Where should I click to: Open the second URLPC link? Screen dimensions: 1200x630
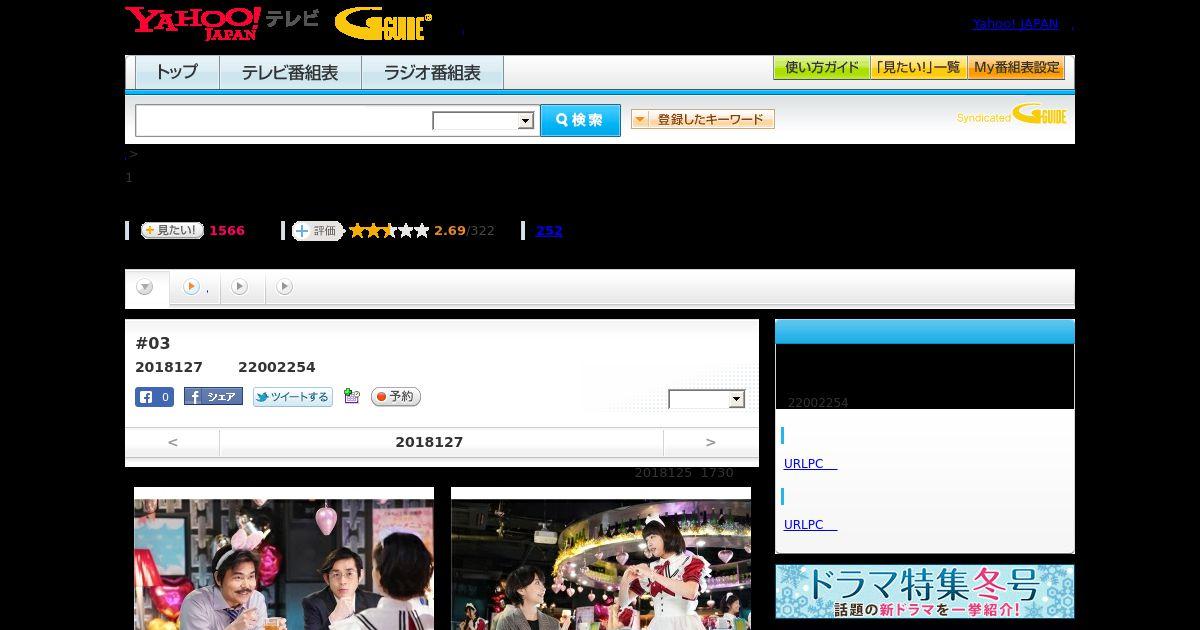click(x=810, y=525)
